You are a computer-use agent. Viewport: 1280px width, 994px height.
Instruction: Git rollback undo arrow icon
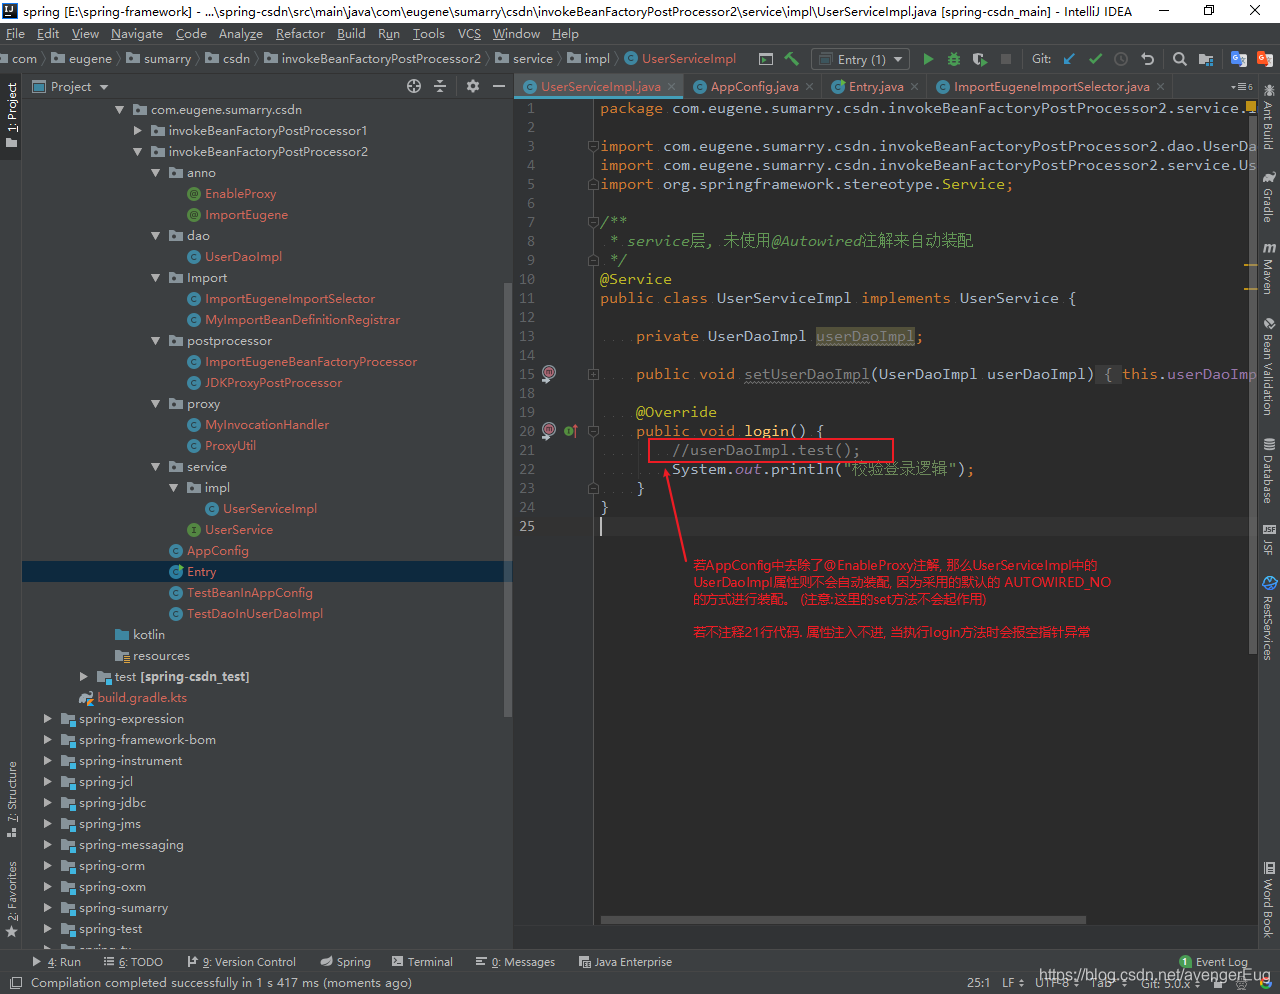1147,59
